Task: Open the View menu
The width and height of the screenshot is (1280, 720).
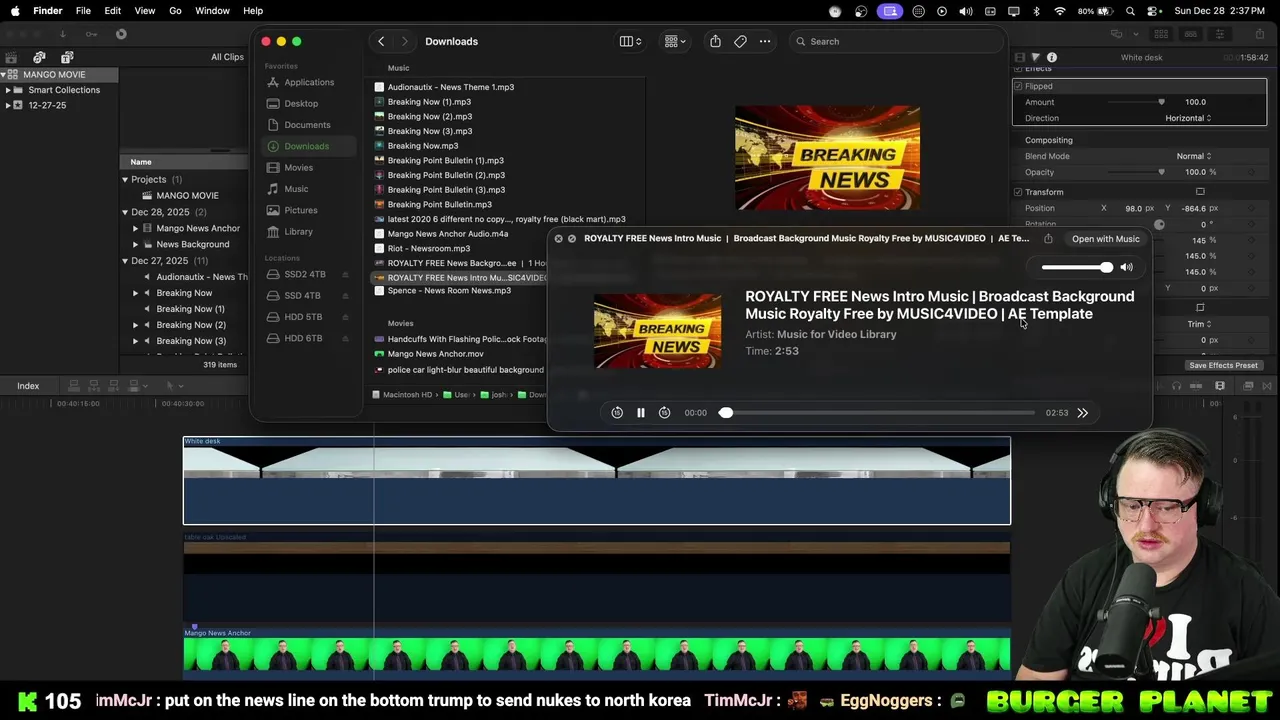Action: (x=144, y=11)
